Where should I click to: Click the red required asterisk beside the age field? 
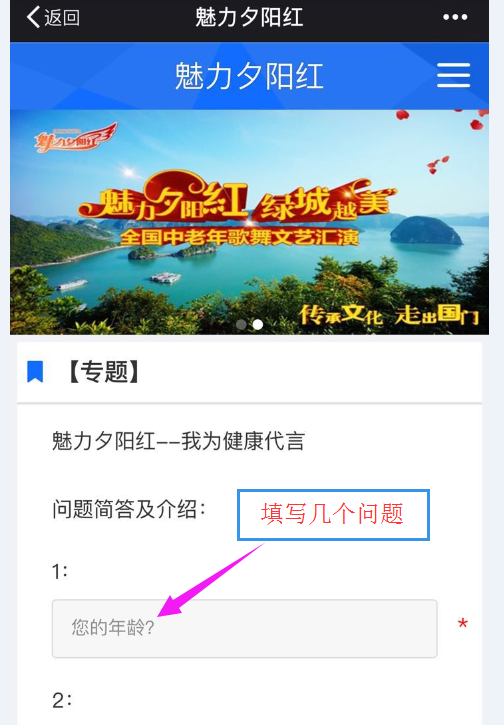462,624
